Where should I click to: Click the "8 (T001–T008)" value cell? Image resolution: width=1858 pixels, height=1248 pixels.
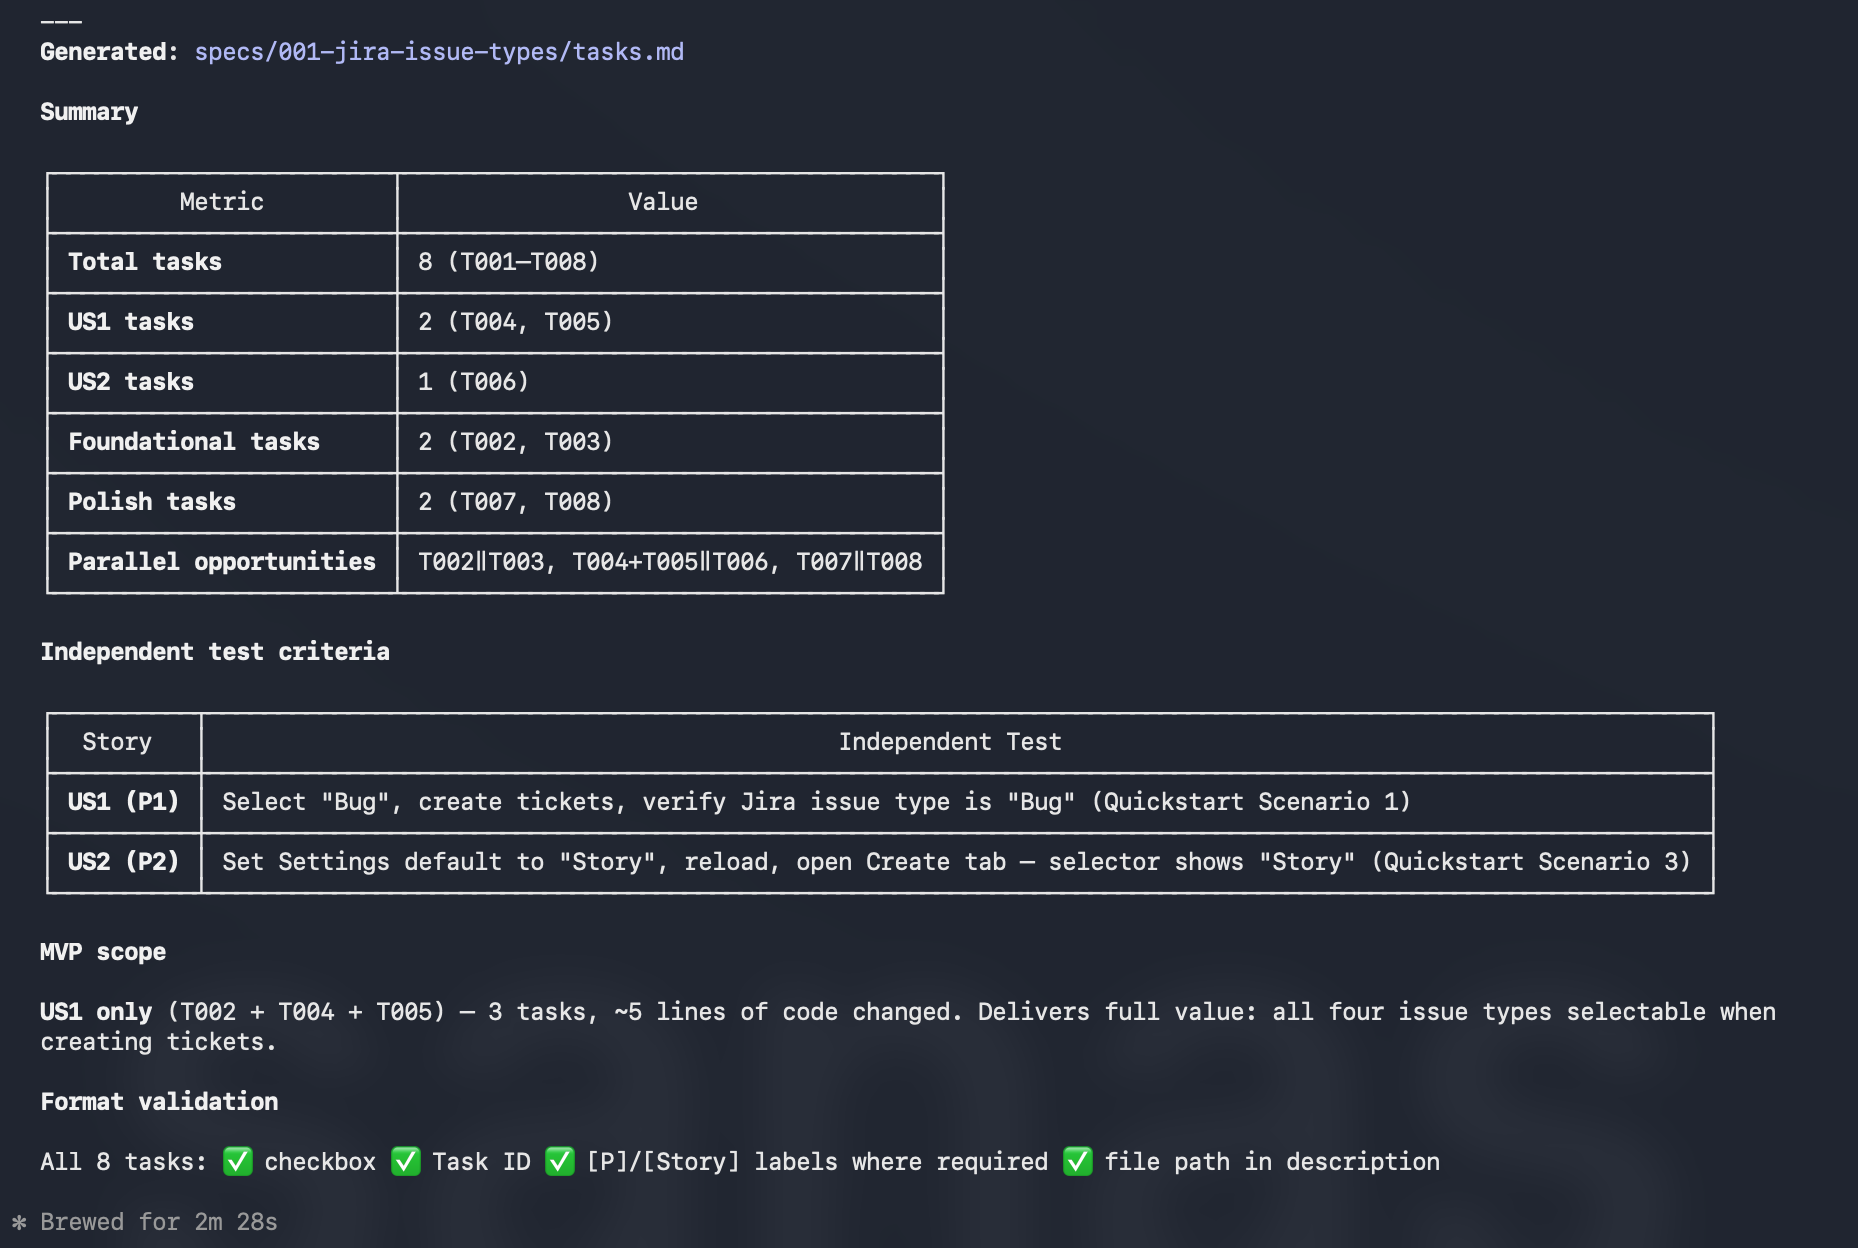[x=508, y=262]
